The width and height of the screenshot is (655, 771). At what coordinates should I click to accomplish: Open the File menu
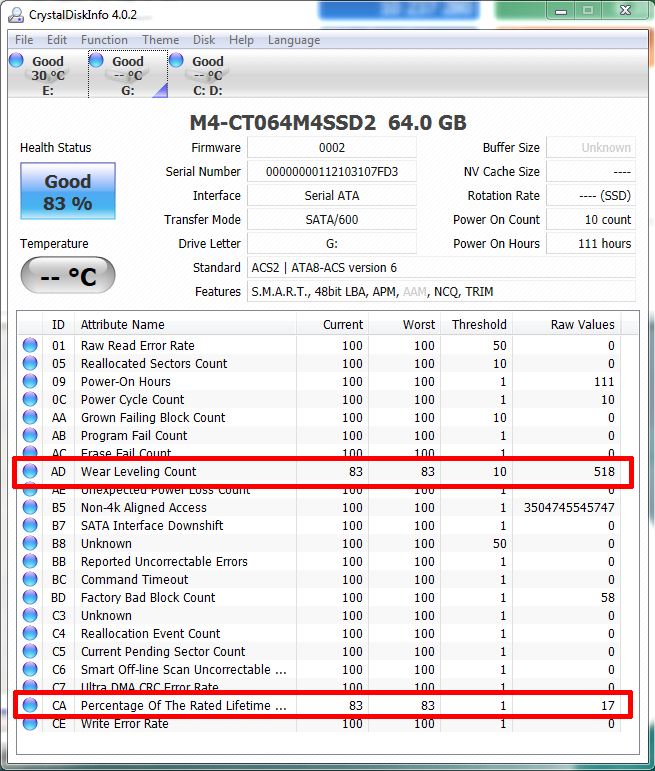click(x=24, y=40)
